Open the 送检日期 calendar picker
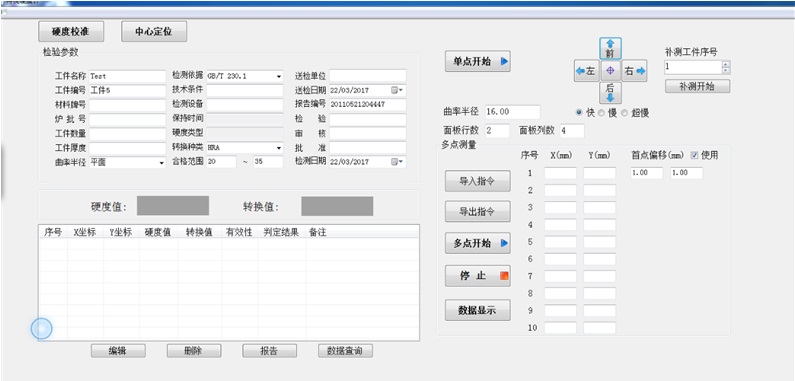 click(396, 90)
